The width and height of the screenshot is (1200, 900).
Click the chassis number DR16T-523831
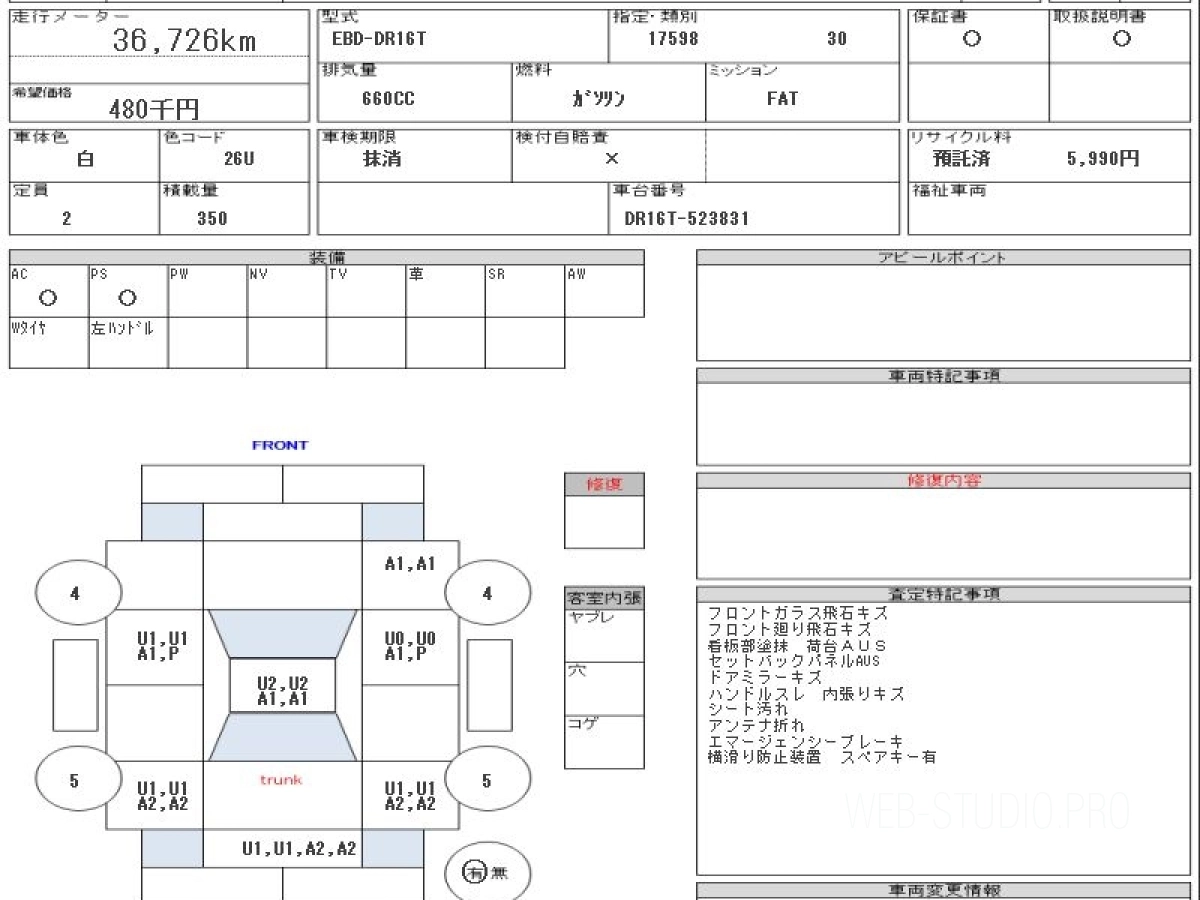pyautogui.click(x=686, y=218)
